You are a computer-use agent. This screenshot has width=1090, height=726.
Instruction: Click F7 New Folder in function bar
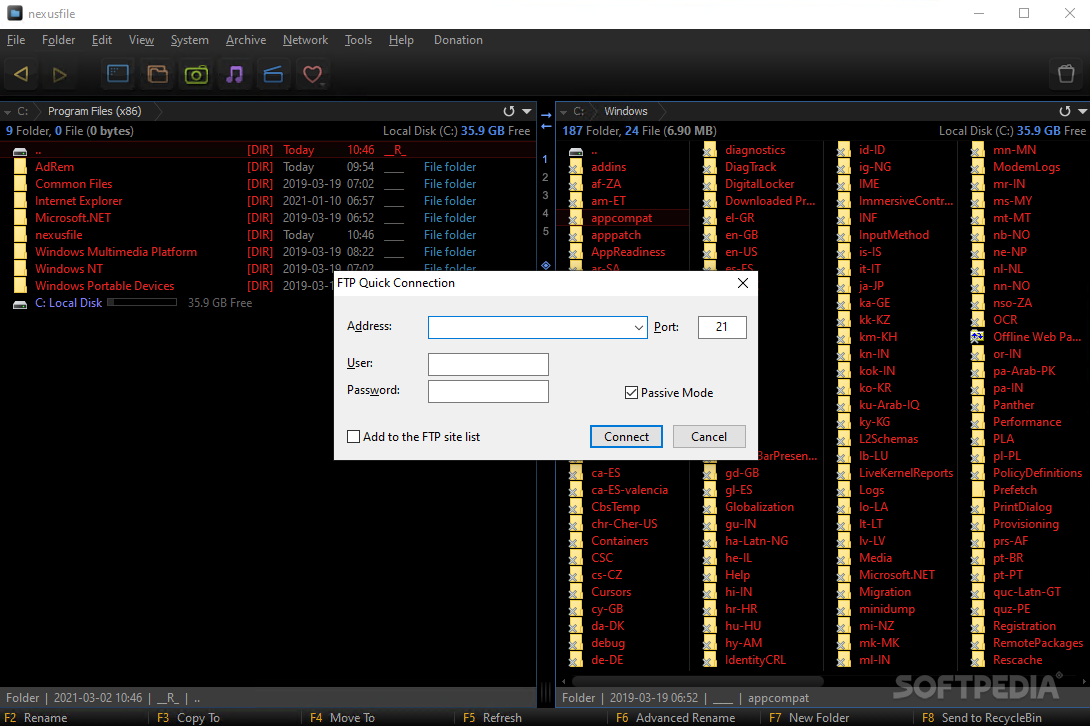point(809,718)
